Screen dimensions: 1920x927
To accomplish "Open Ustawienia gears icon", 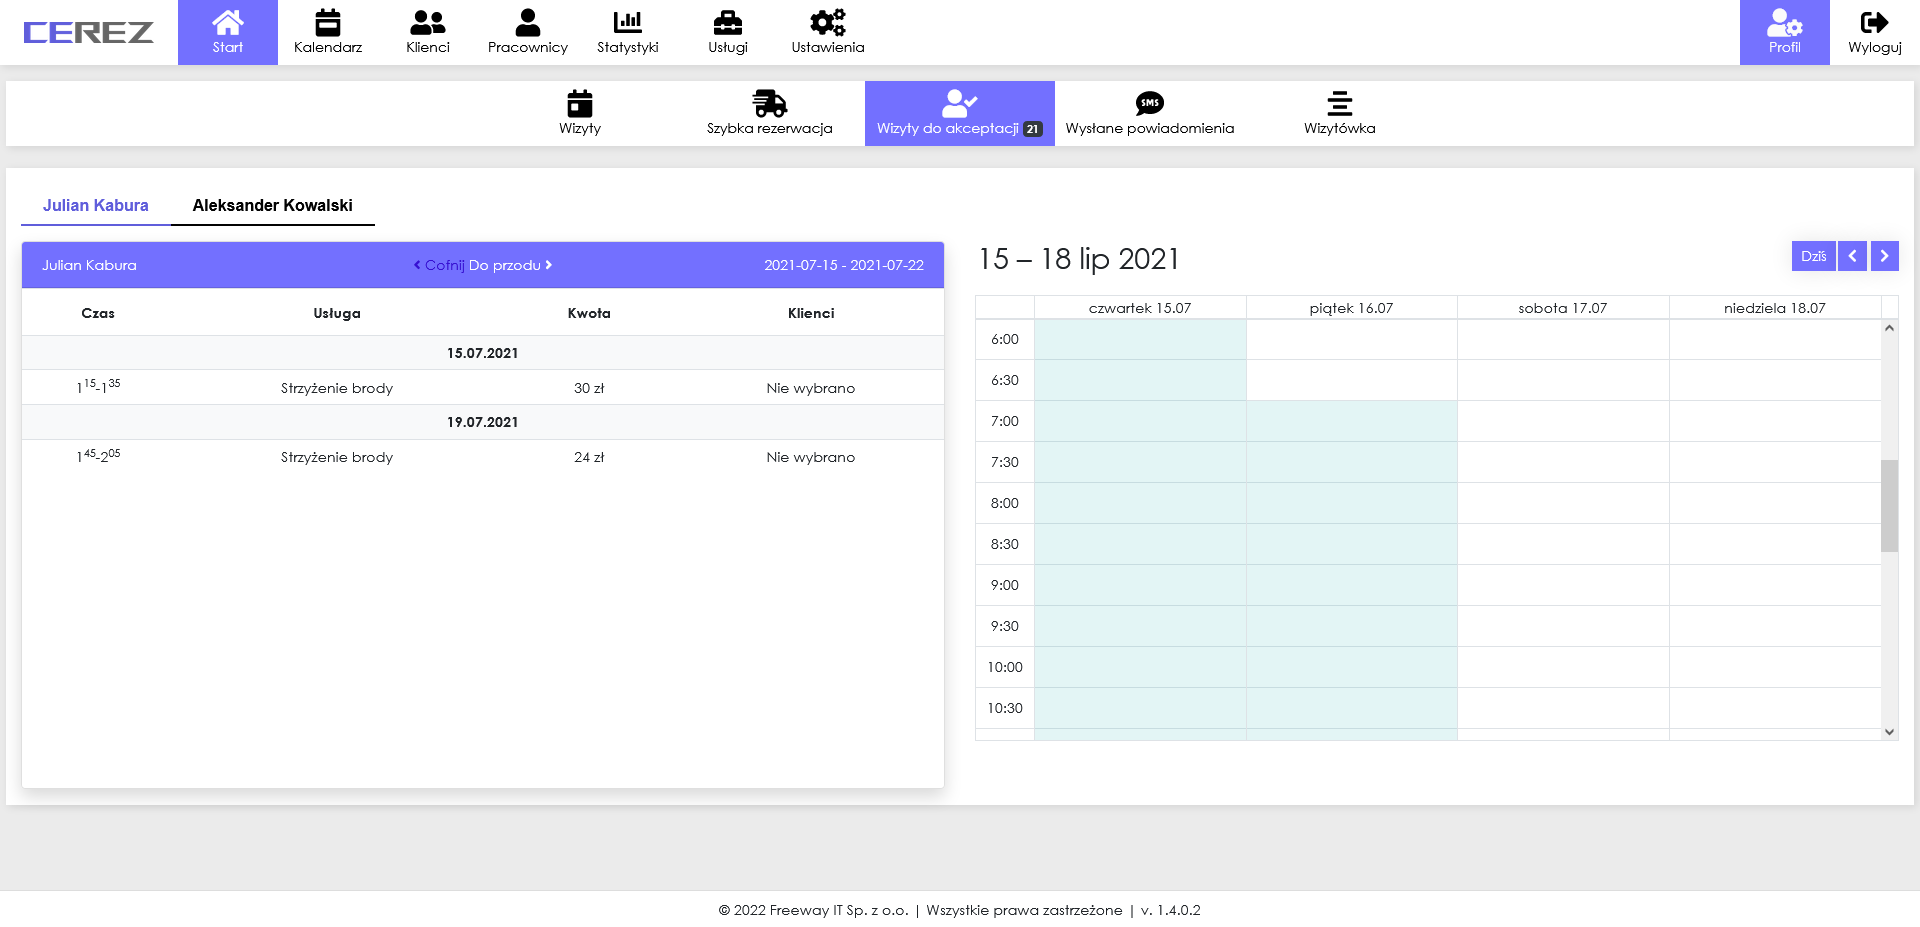I will (827, 22).
